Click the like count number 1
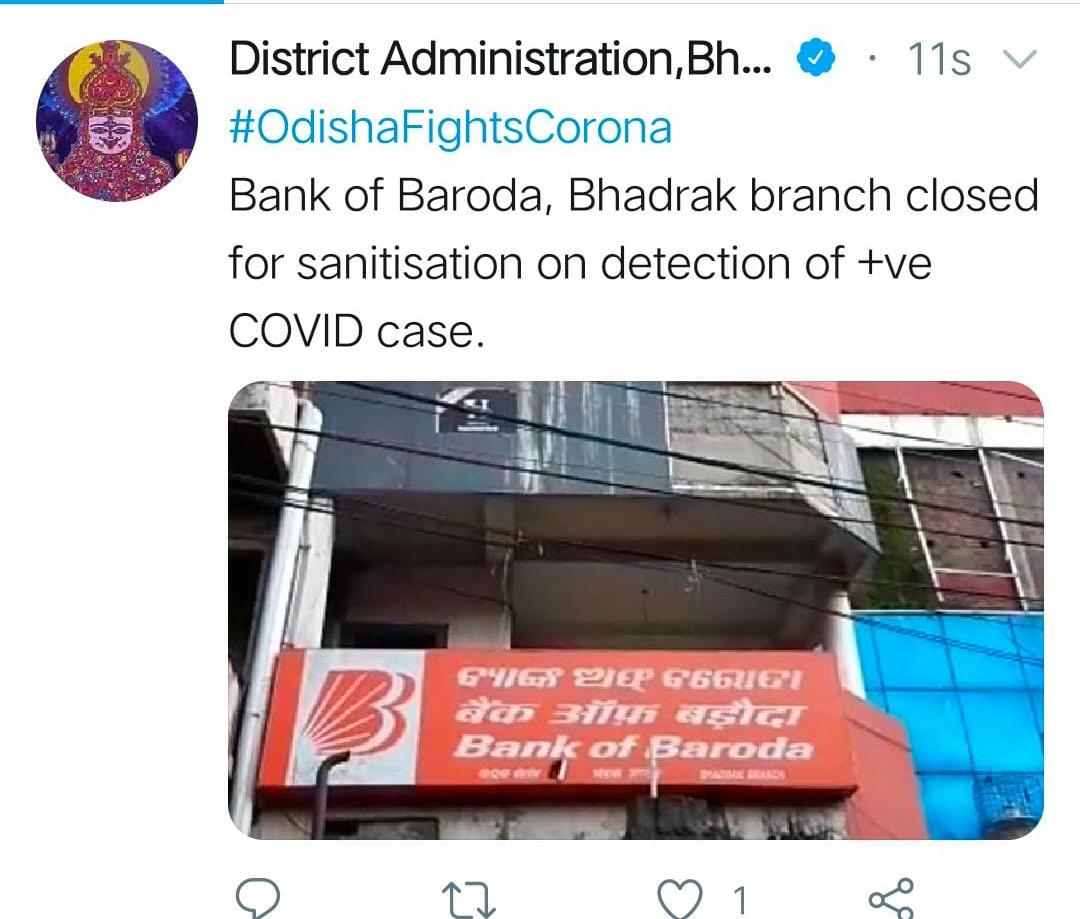Screen dimensions: 1080x919 (740, 900)
